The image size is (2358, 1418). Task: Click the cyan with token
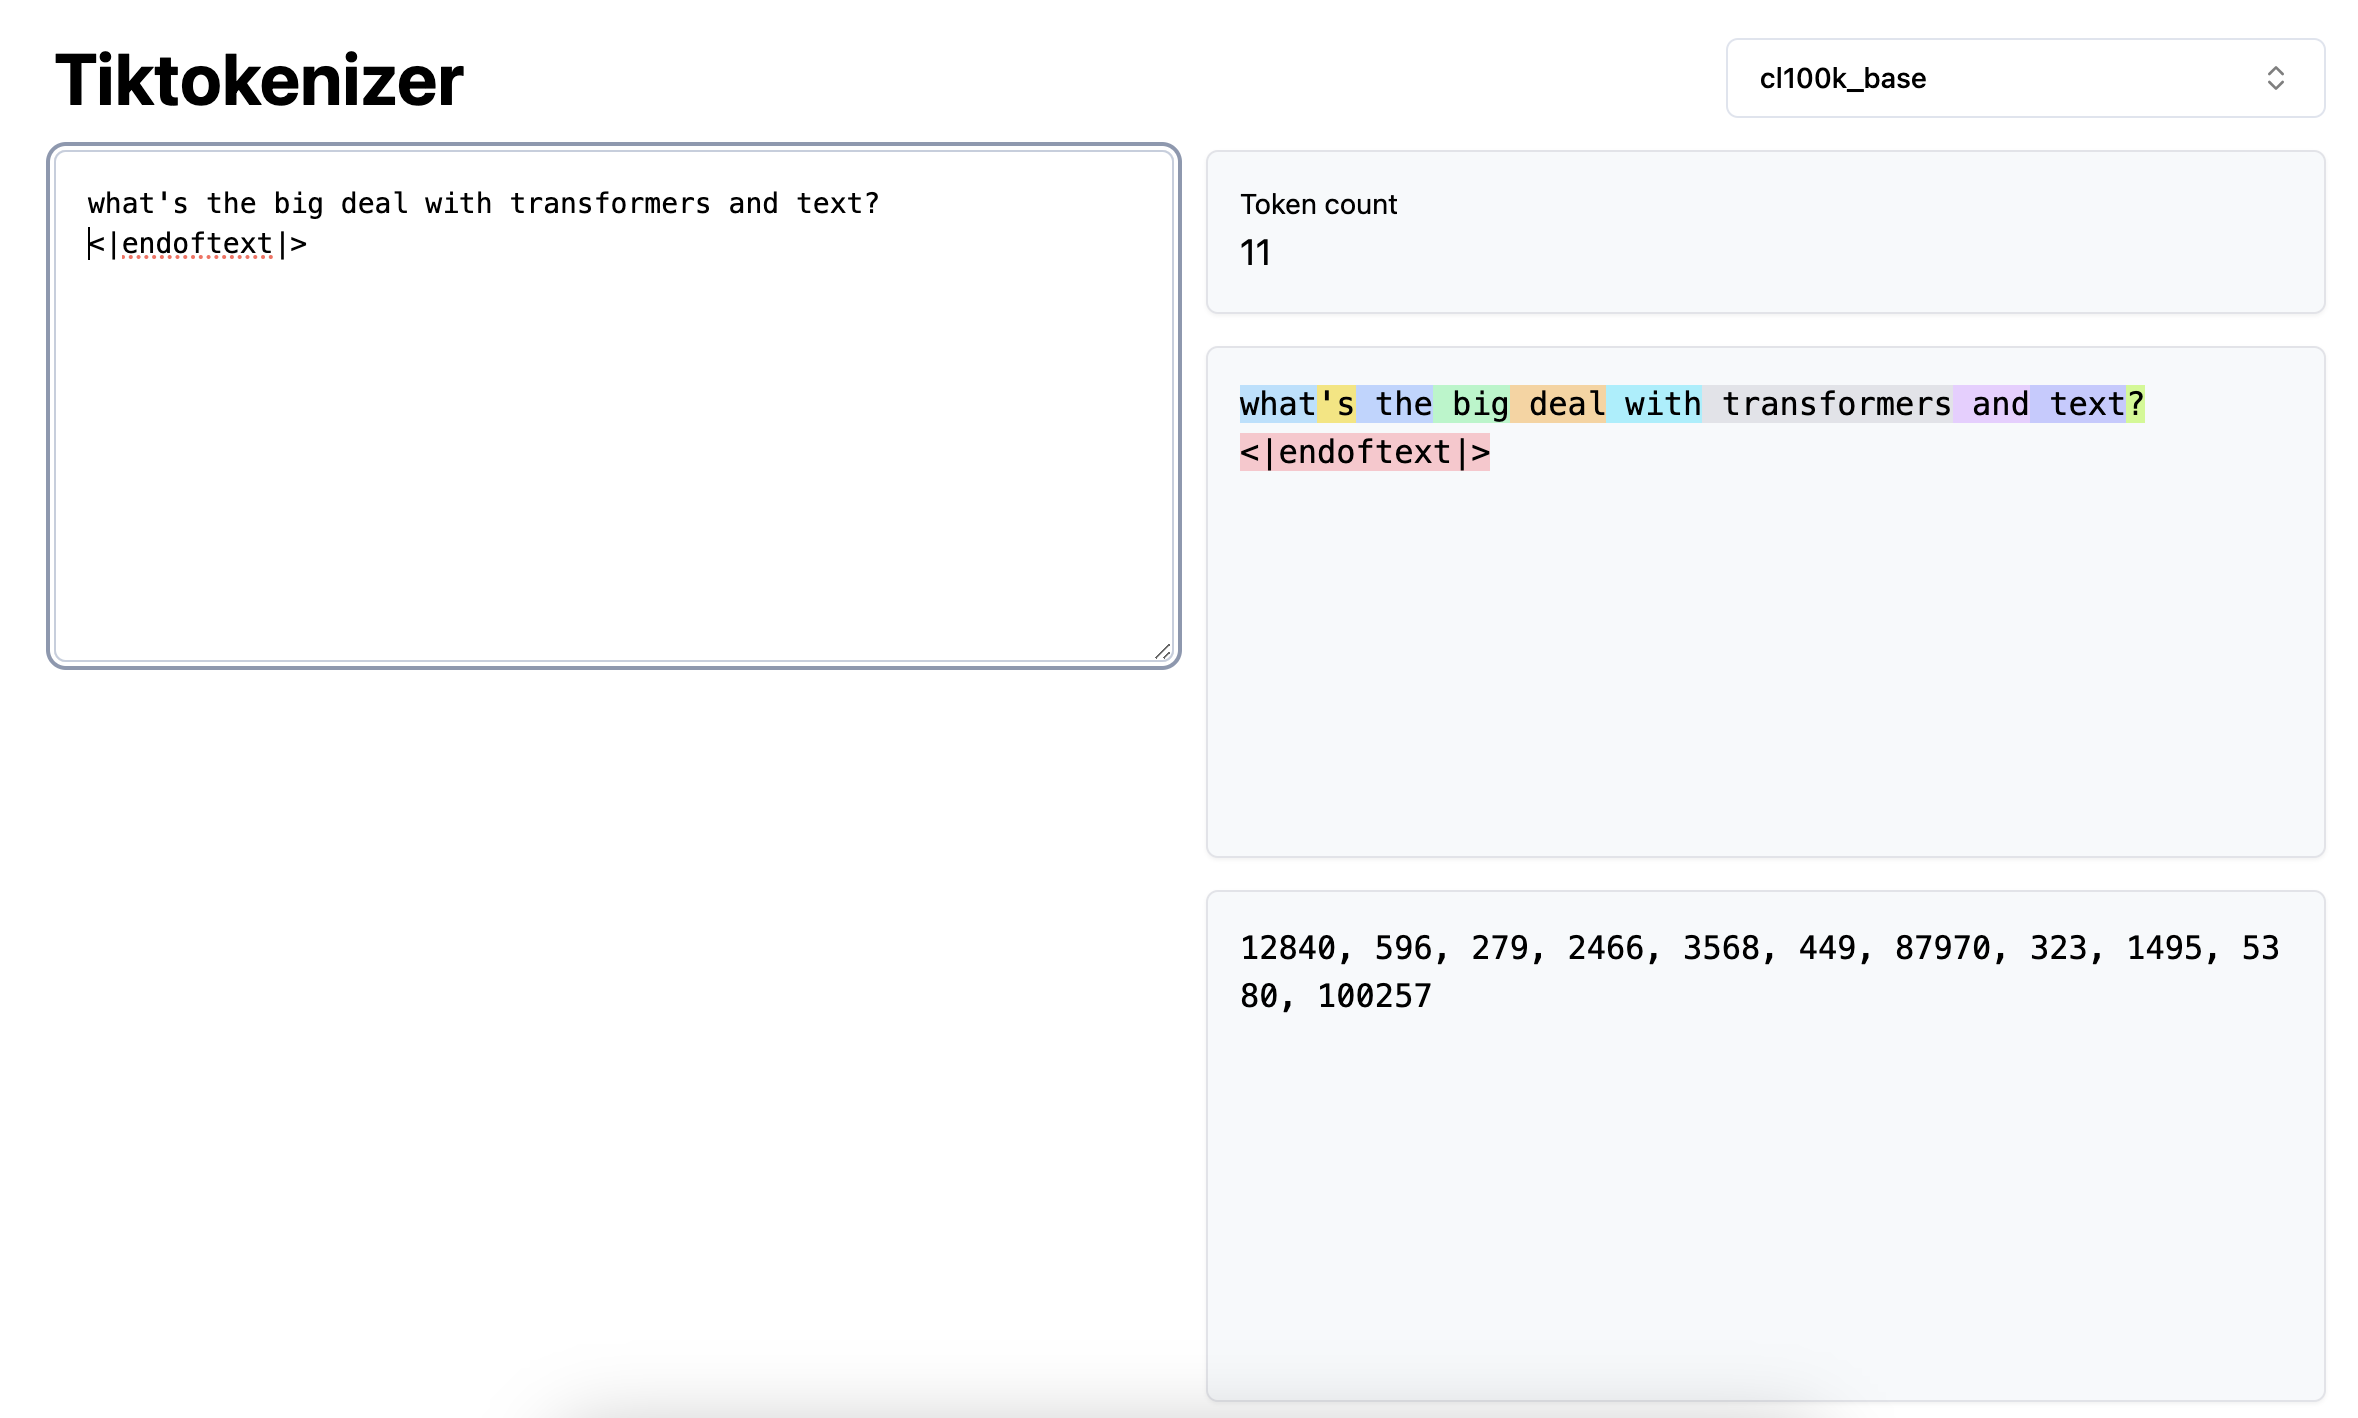point(1653,404)
